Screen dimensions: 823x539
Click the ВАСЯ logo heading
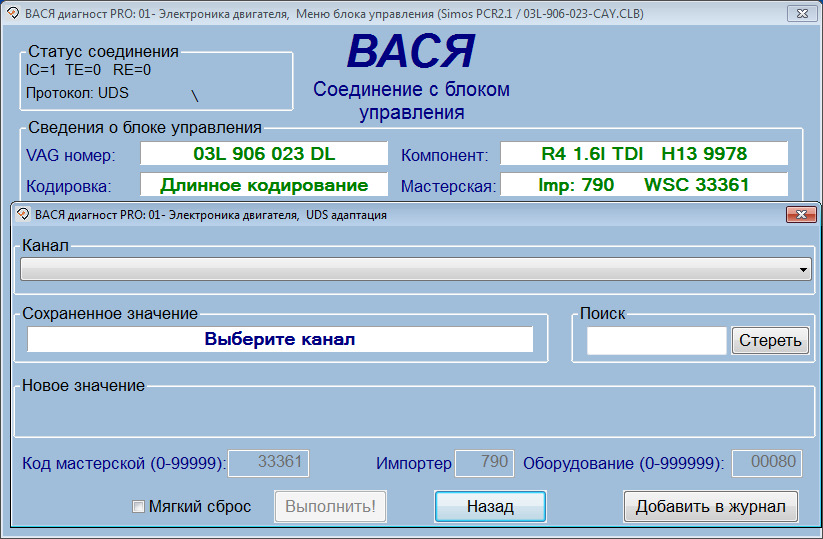pos(411,51)
